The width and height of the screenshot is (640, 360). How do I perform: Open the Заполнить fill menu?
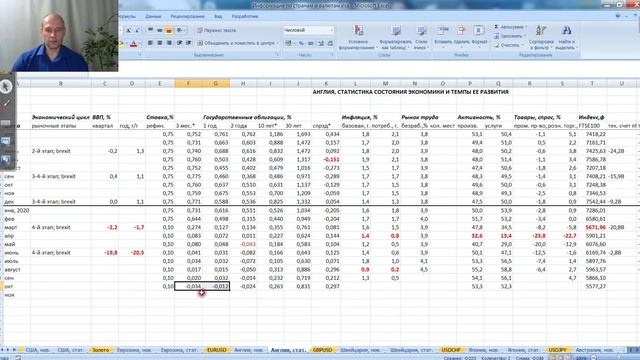click(x=511, y=36)
